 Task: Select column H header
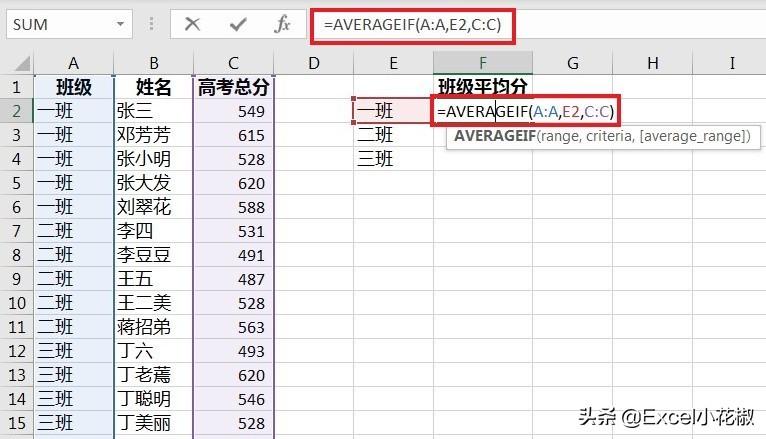pos(653,63)
